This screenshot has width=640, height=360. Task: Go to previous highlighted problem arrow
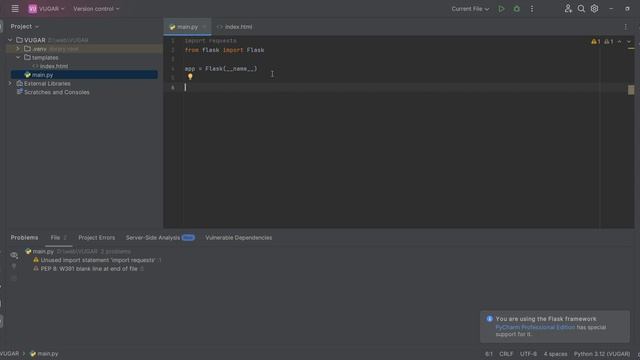[x=620, y=42]
